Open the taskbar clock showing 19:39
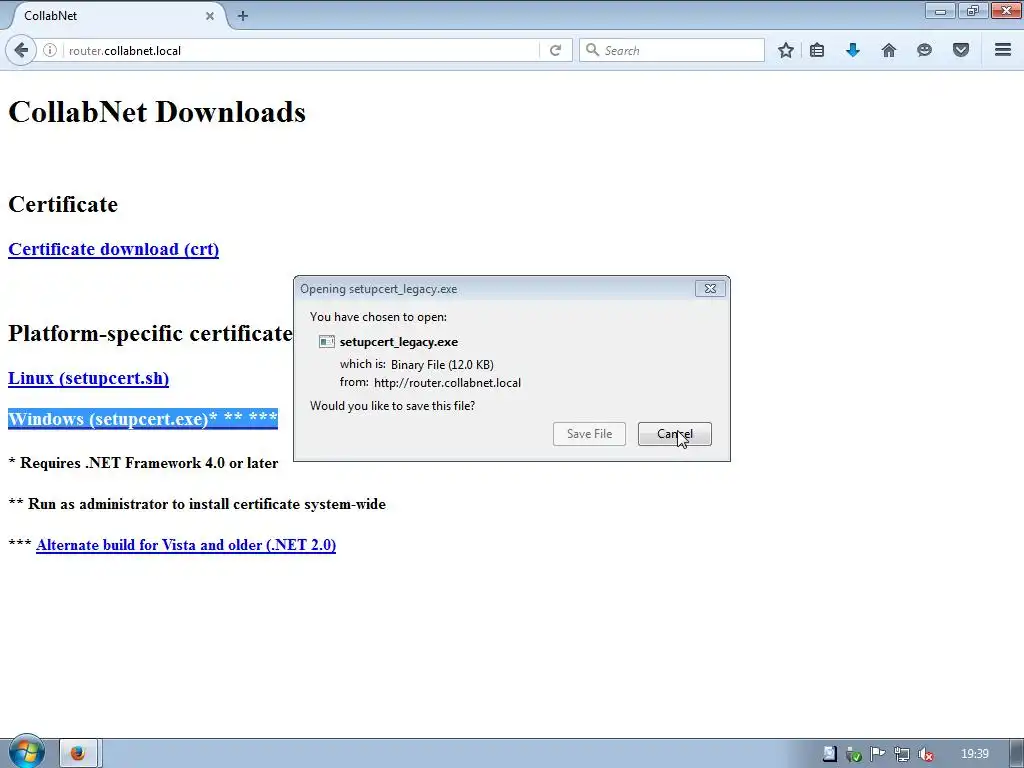Screen dimensions: 1024x768 [975, 754]
